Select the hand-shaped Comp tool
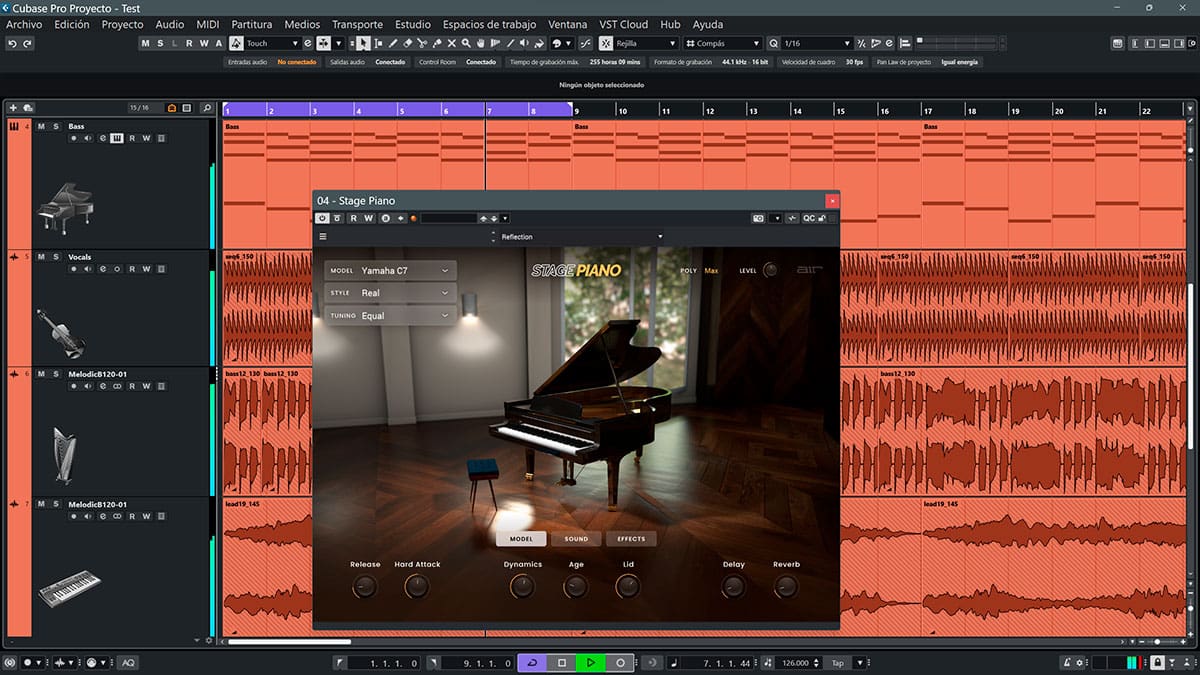The image size is (1200, 675). pyautogui.click(x=481, y=43)
